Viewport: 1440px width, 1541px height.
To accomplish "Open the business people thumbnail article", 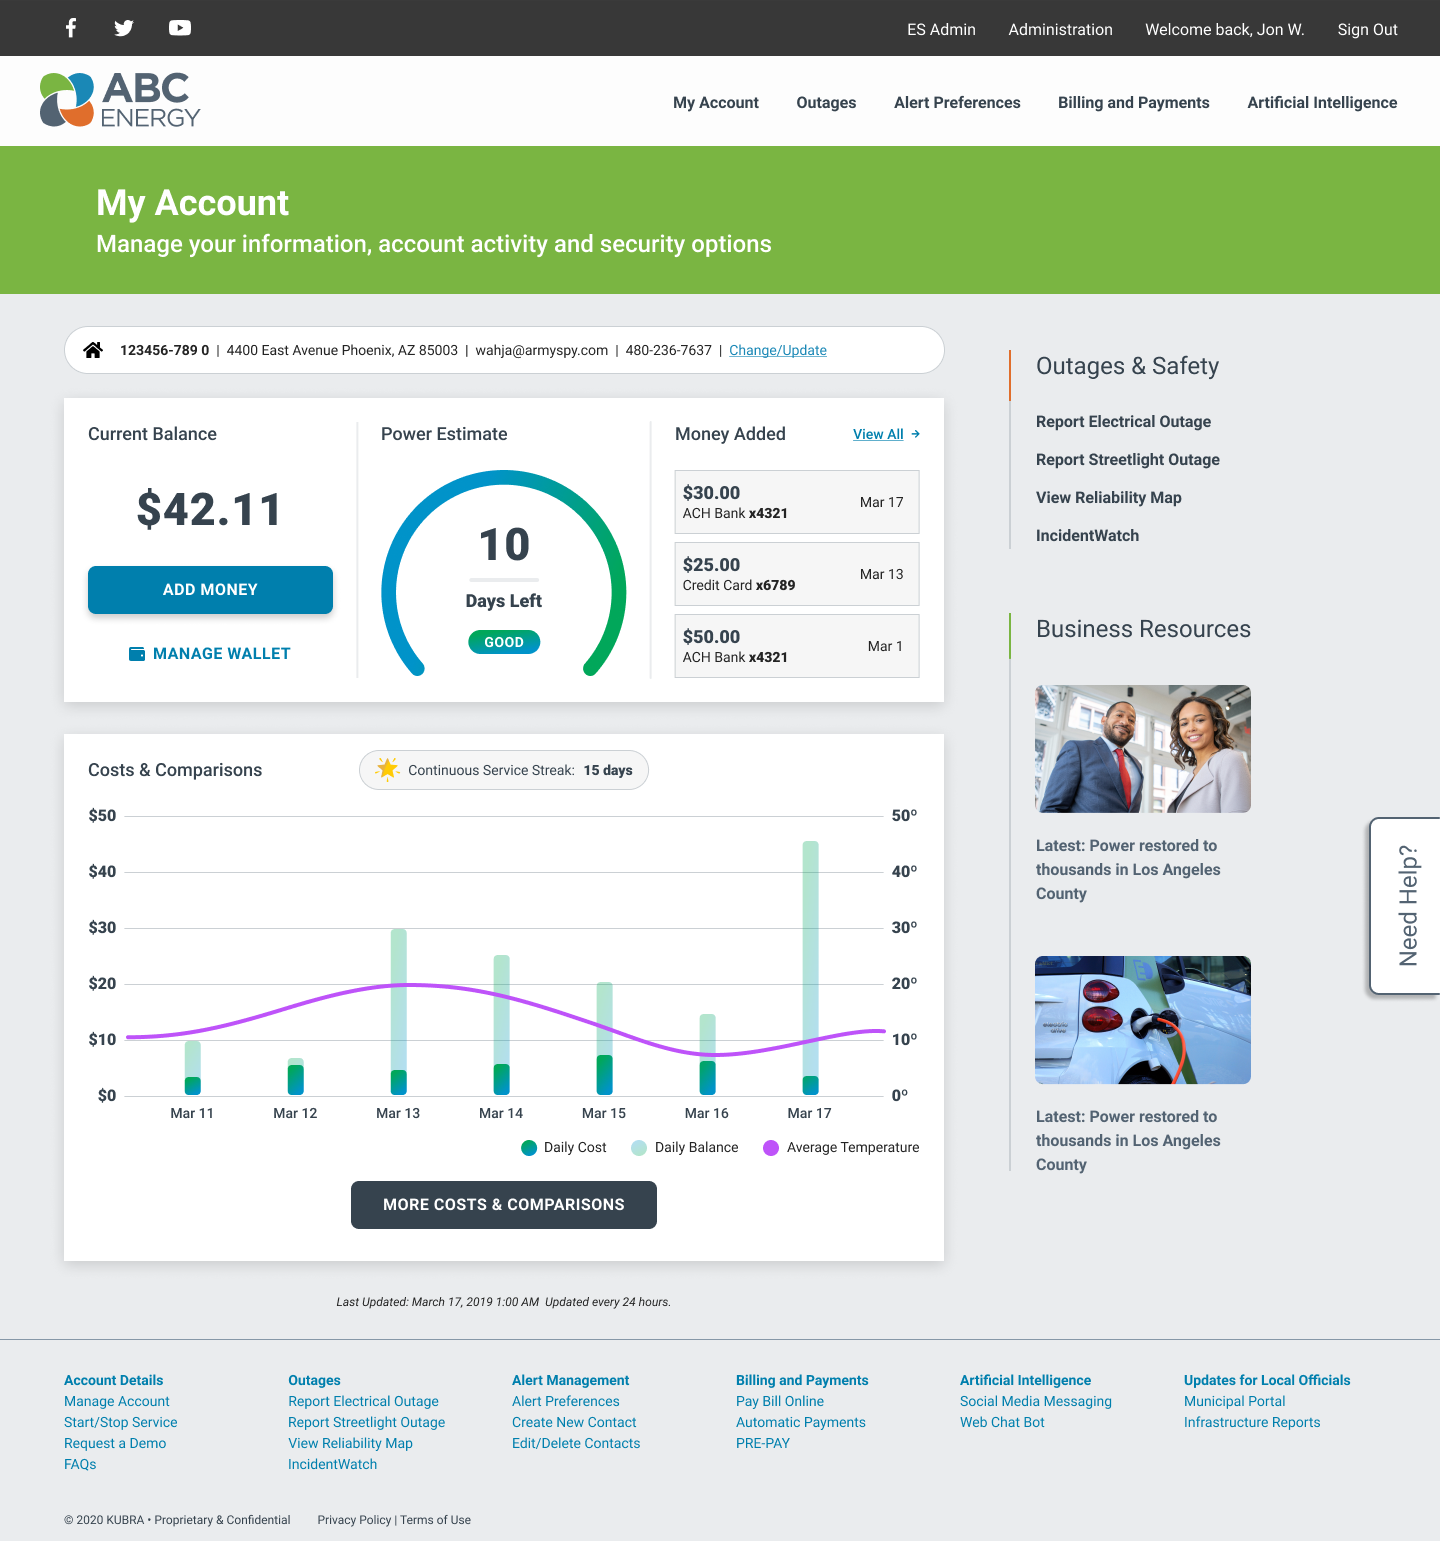I will pyautogui.click(x=1143, y=749).
